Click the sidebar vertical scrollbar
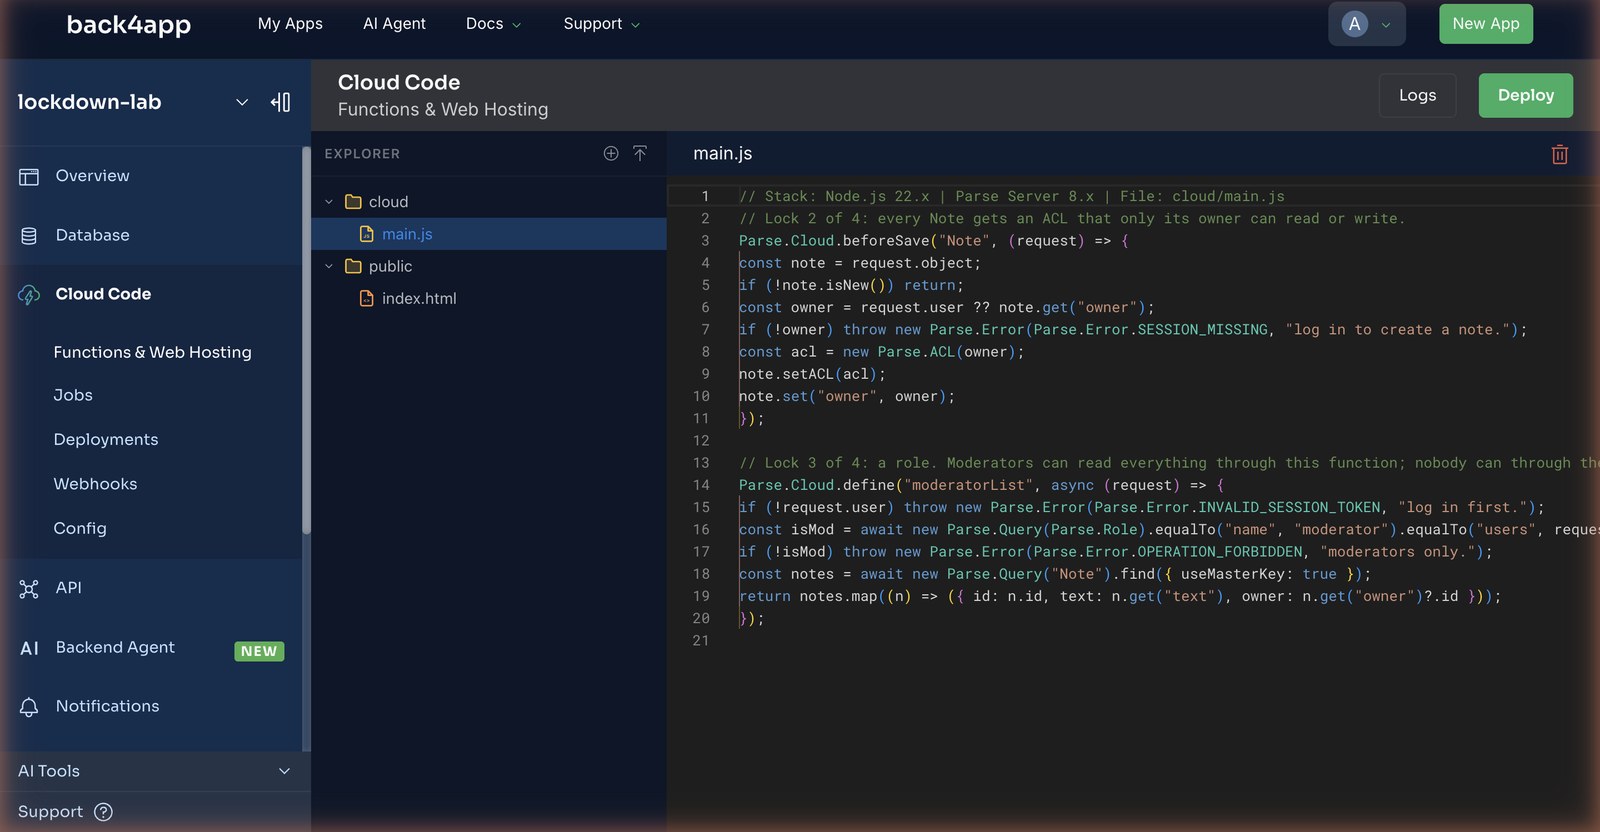1600x832 pixels. (306, 340)
